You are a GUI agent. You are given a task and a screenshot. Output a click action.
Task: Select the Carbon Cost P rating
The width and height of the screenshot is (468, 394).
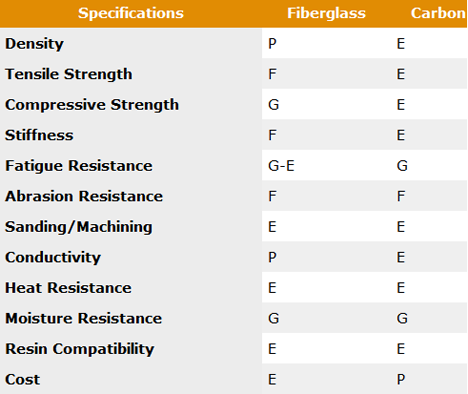pos(401,379)
